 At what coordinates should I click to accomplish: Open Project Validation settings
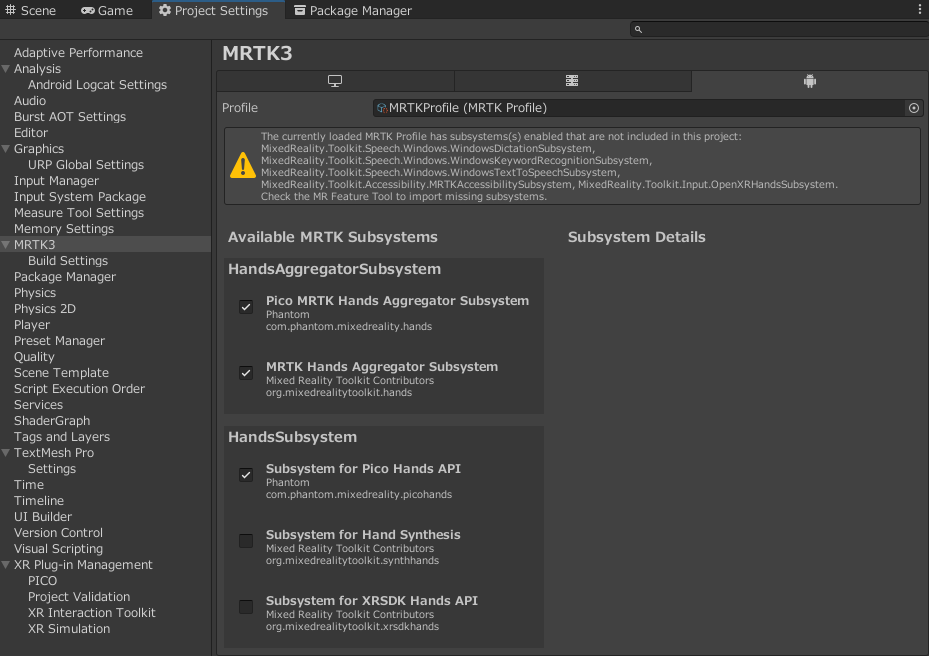coord(79,597)
